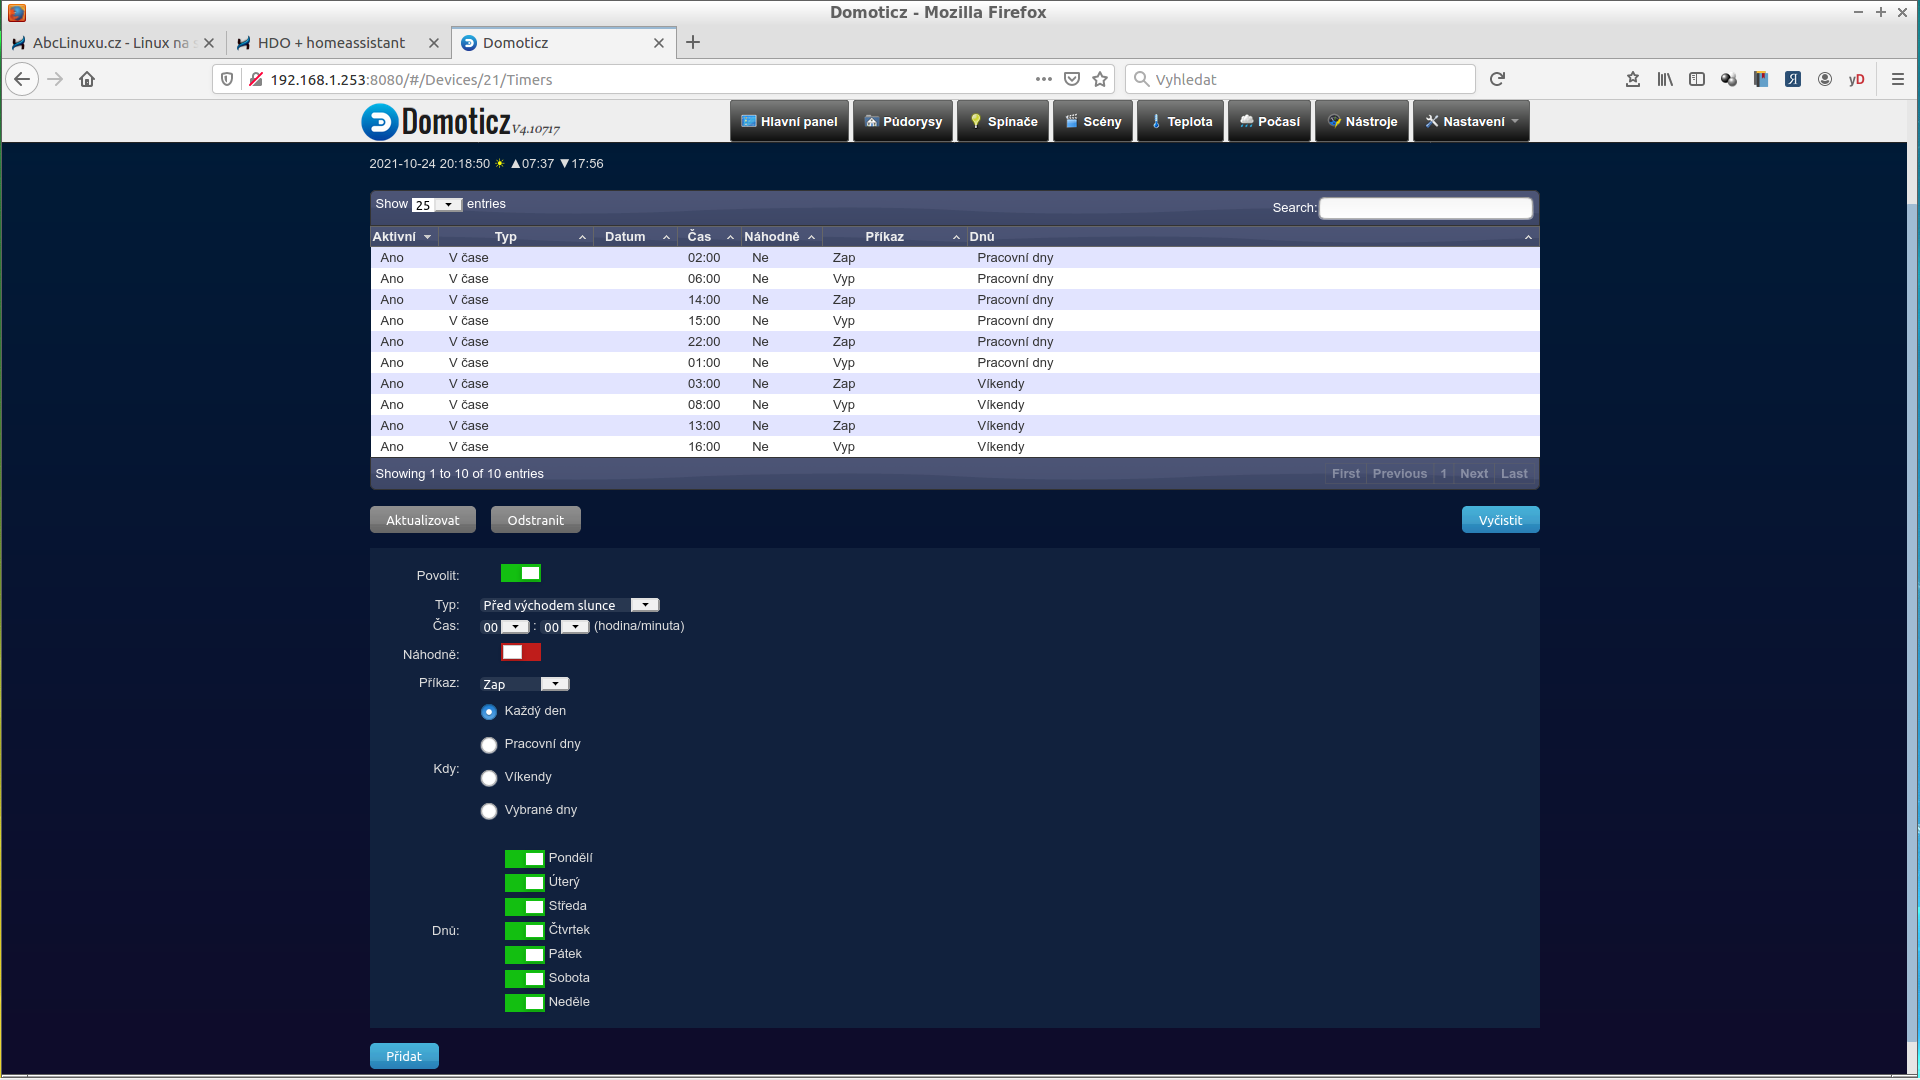Click the insecure connection lock icon
This screenshot has width=1920, height=1080.
point(255,79)
